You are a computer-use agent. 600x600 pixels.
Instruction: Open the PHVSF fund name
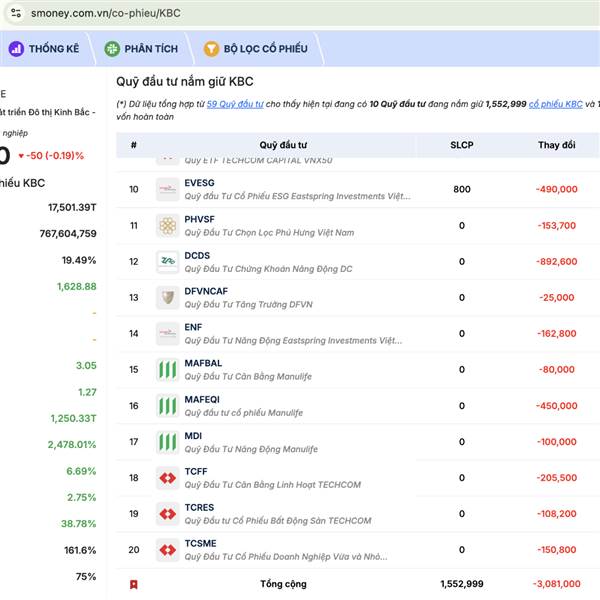199,219
